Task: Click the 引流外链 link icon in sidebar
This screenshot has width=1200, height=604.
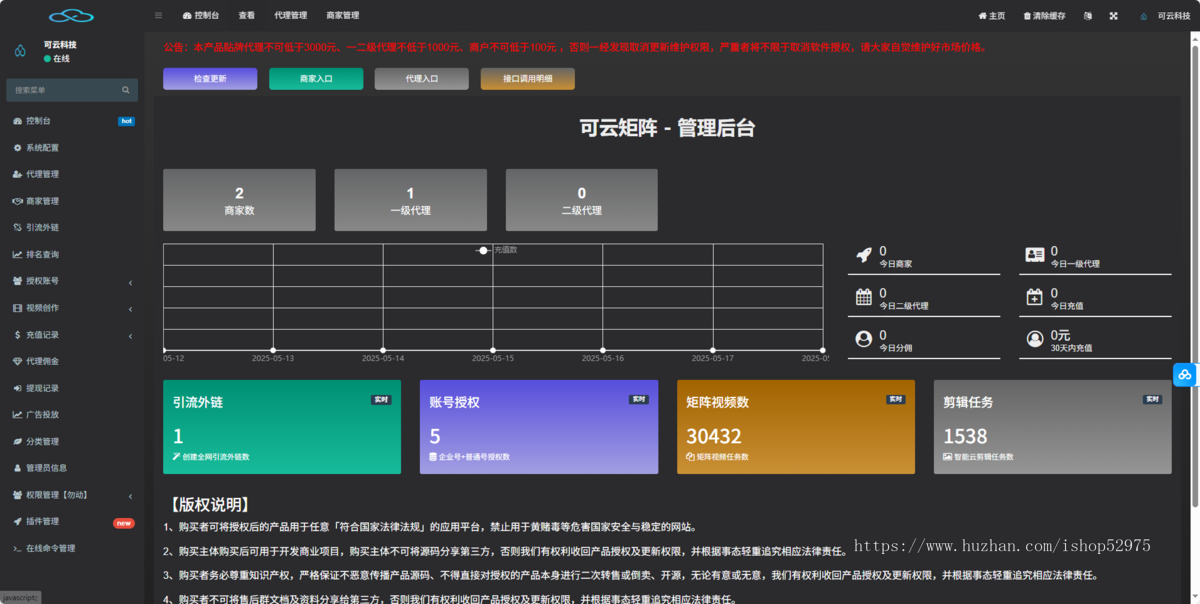Action: (x=17, y=228)
